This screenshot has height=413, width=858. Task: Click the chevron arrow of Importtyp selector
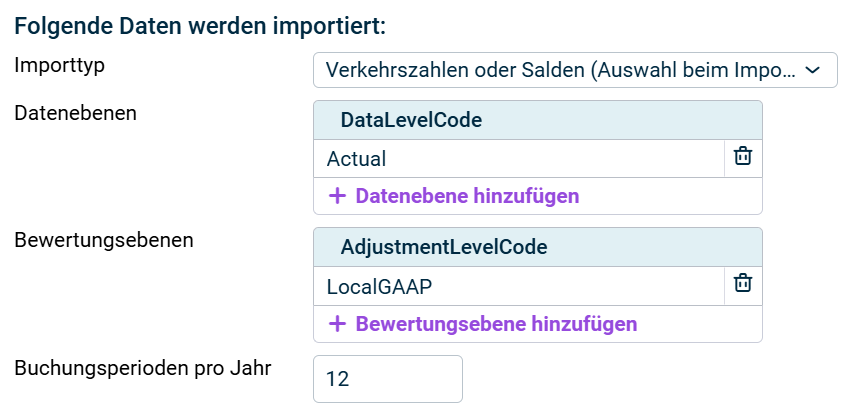pos(813,70)
